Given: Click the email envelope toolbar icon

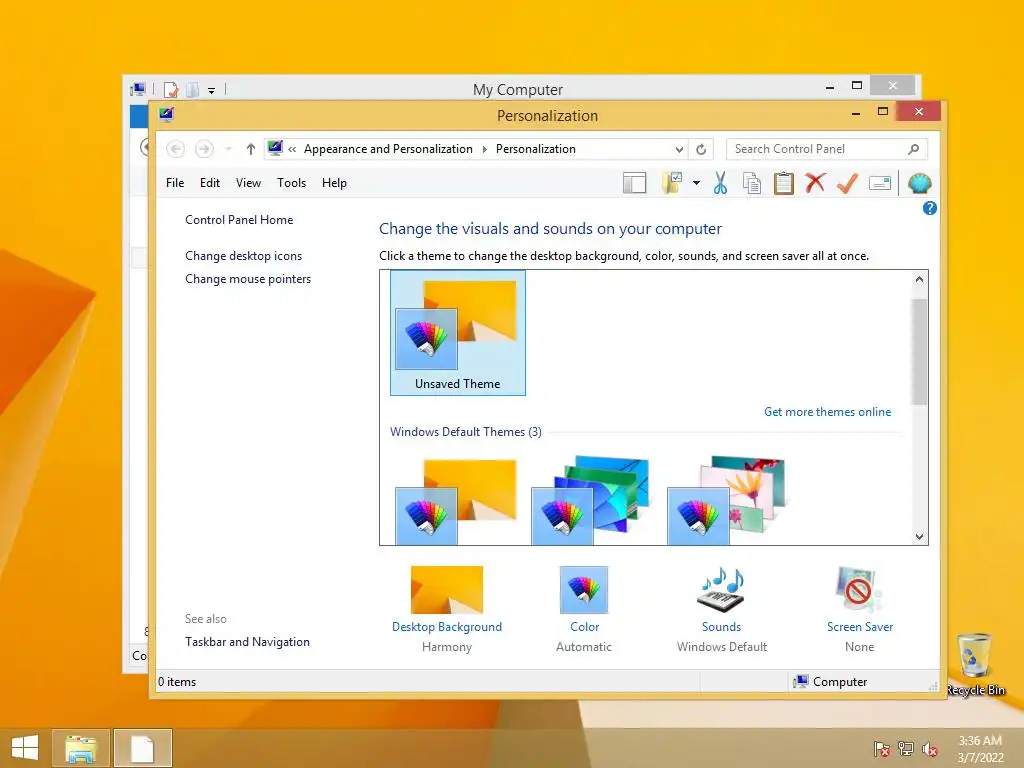Looking at the screenshot, I should (880, 184).
